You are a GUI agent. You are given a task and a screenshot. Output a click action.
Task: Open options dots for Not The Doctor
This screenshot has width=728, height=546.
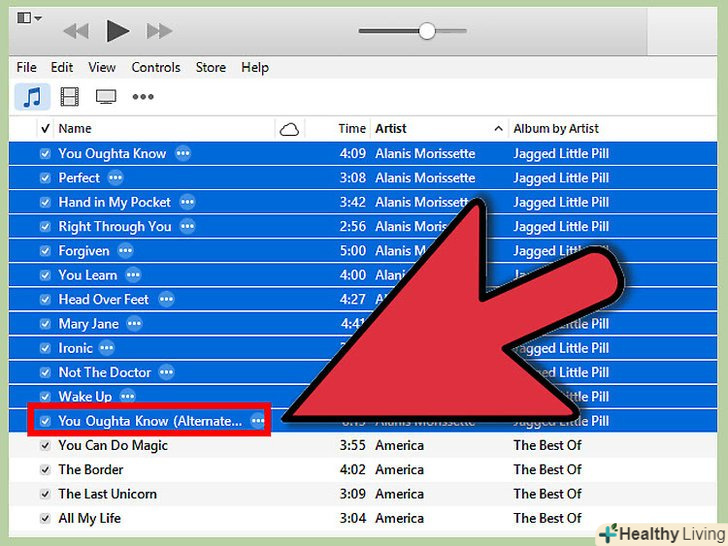tap(166, 372)
